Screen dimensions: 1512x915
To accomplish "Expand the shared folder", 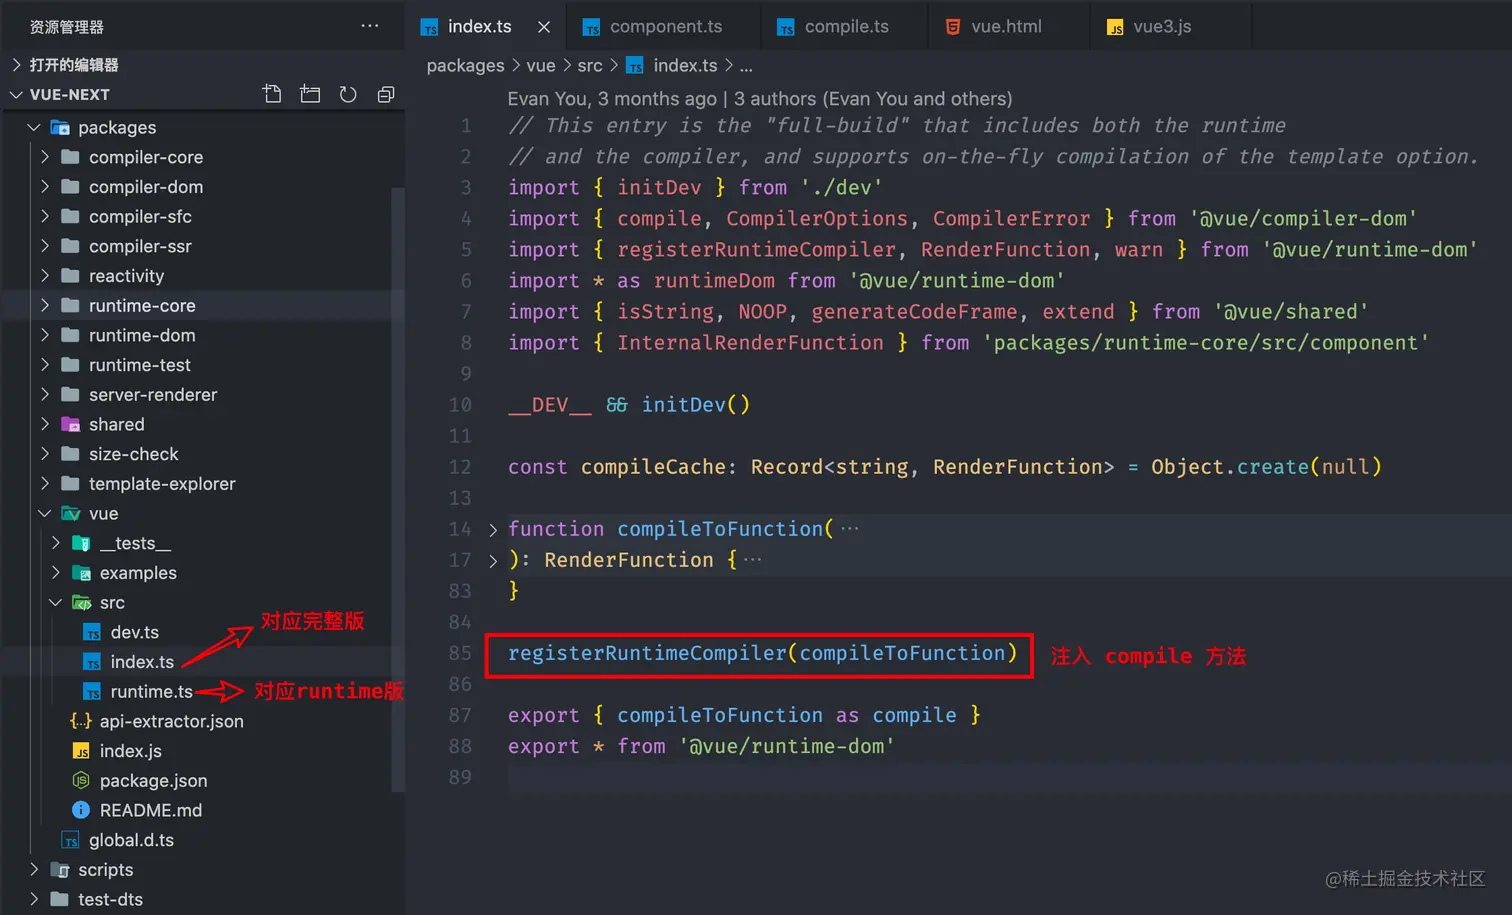I will point(45,424).
